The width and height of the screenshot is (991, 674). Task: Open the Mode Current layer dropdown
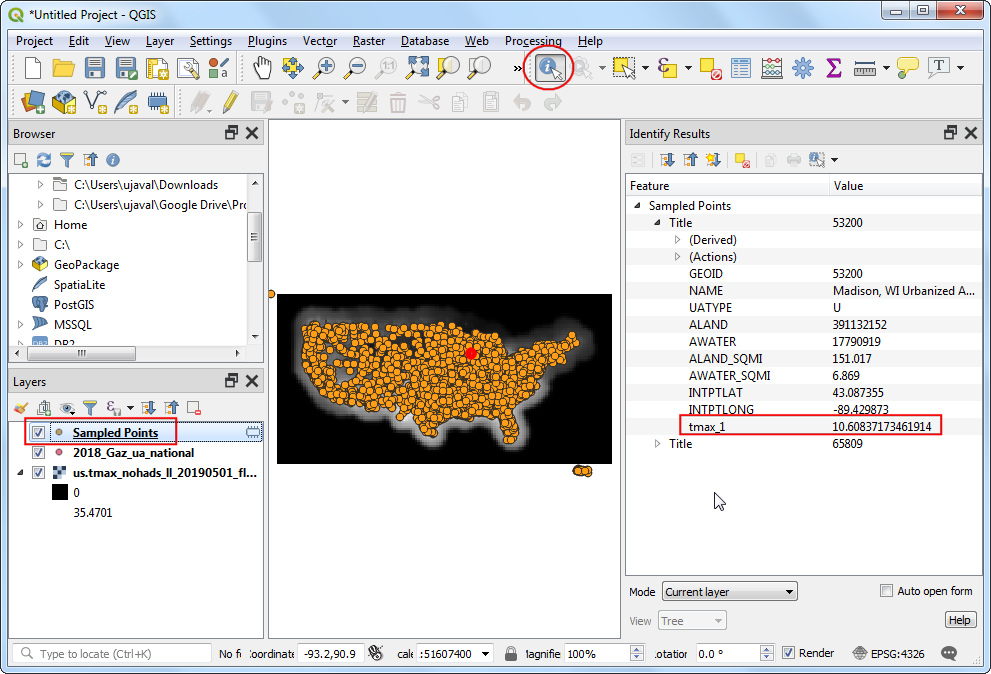(728, 592)
